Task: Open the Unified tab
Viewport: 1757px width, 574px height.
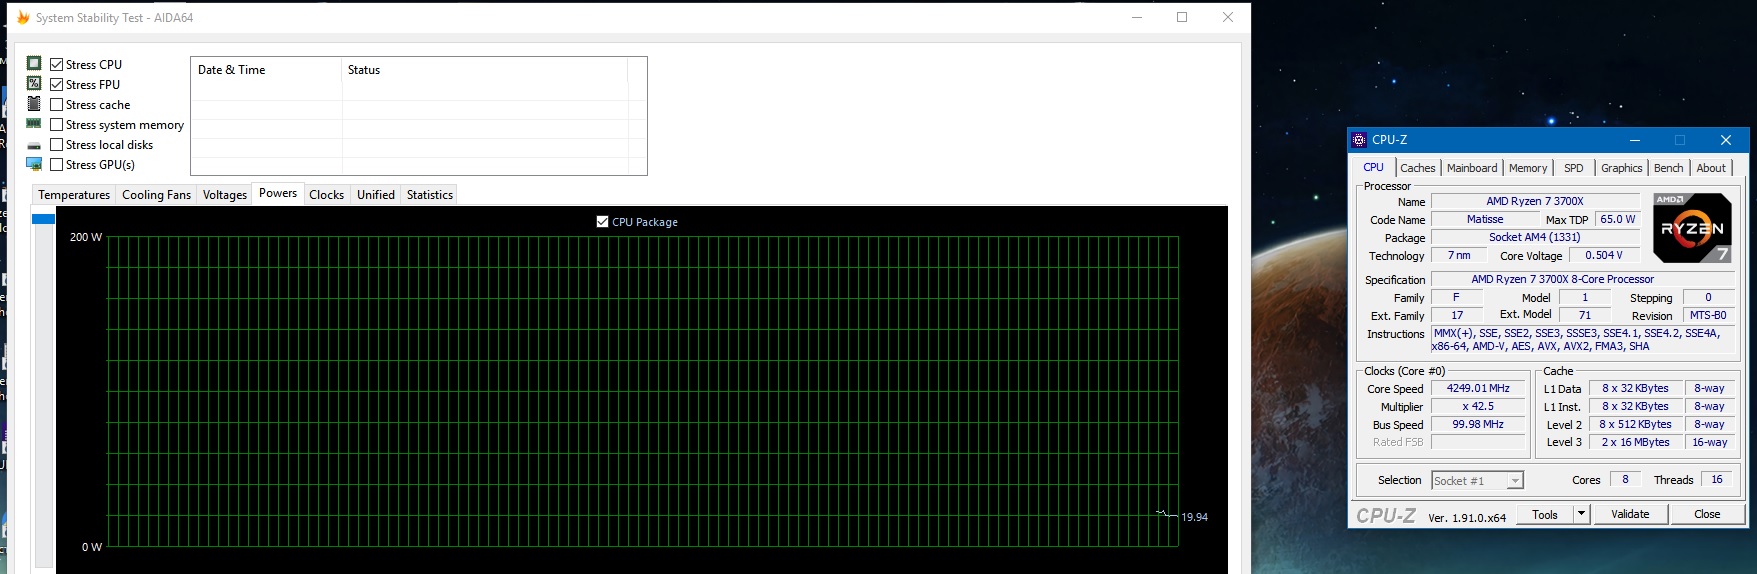Action: (x=376, y=195)
